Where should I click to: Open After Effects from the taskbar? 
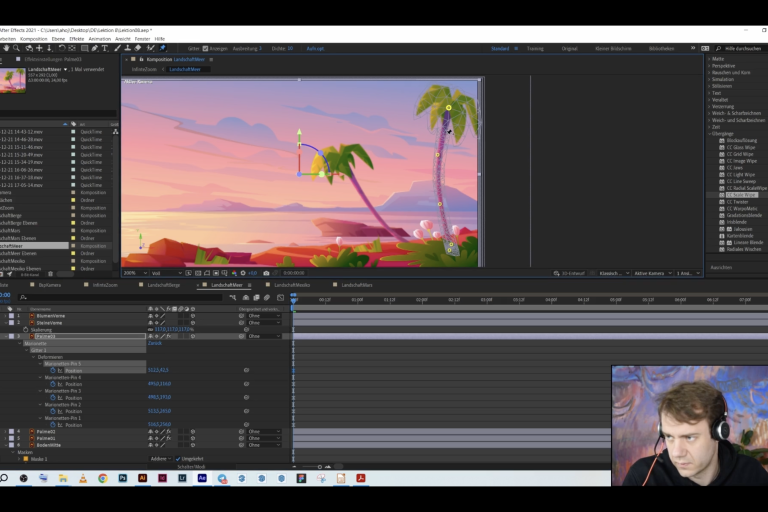(x=202, y=478)
